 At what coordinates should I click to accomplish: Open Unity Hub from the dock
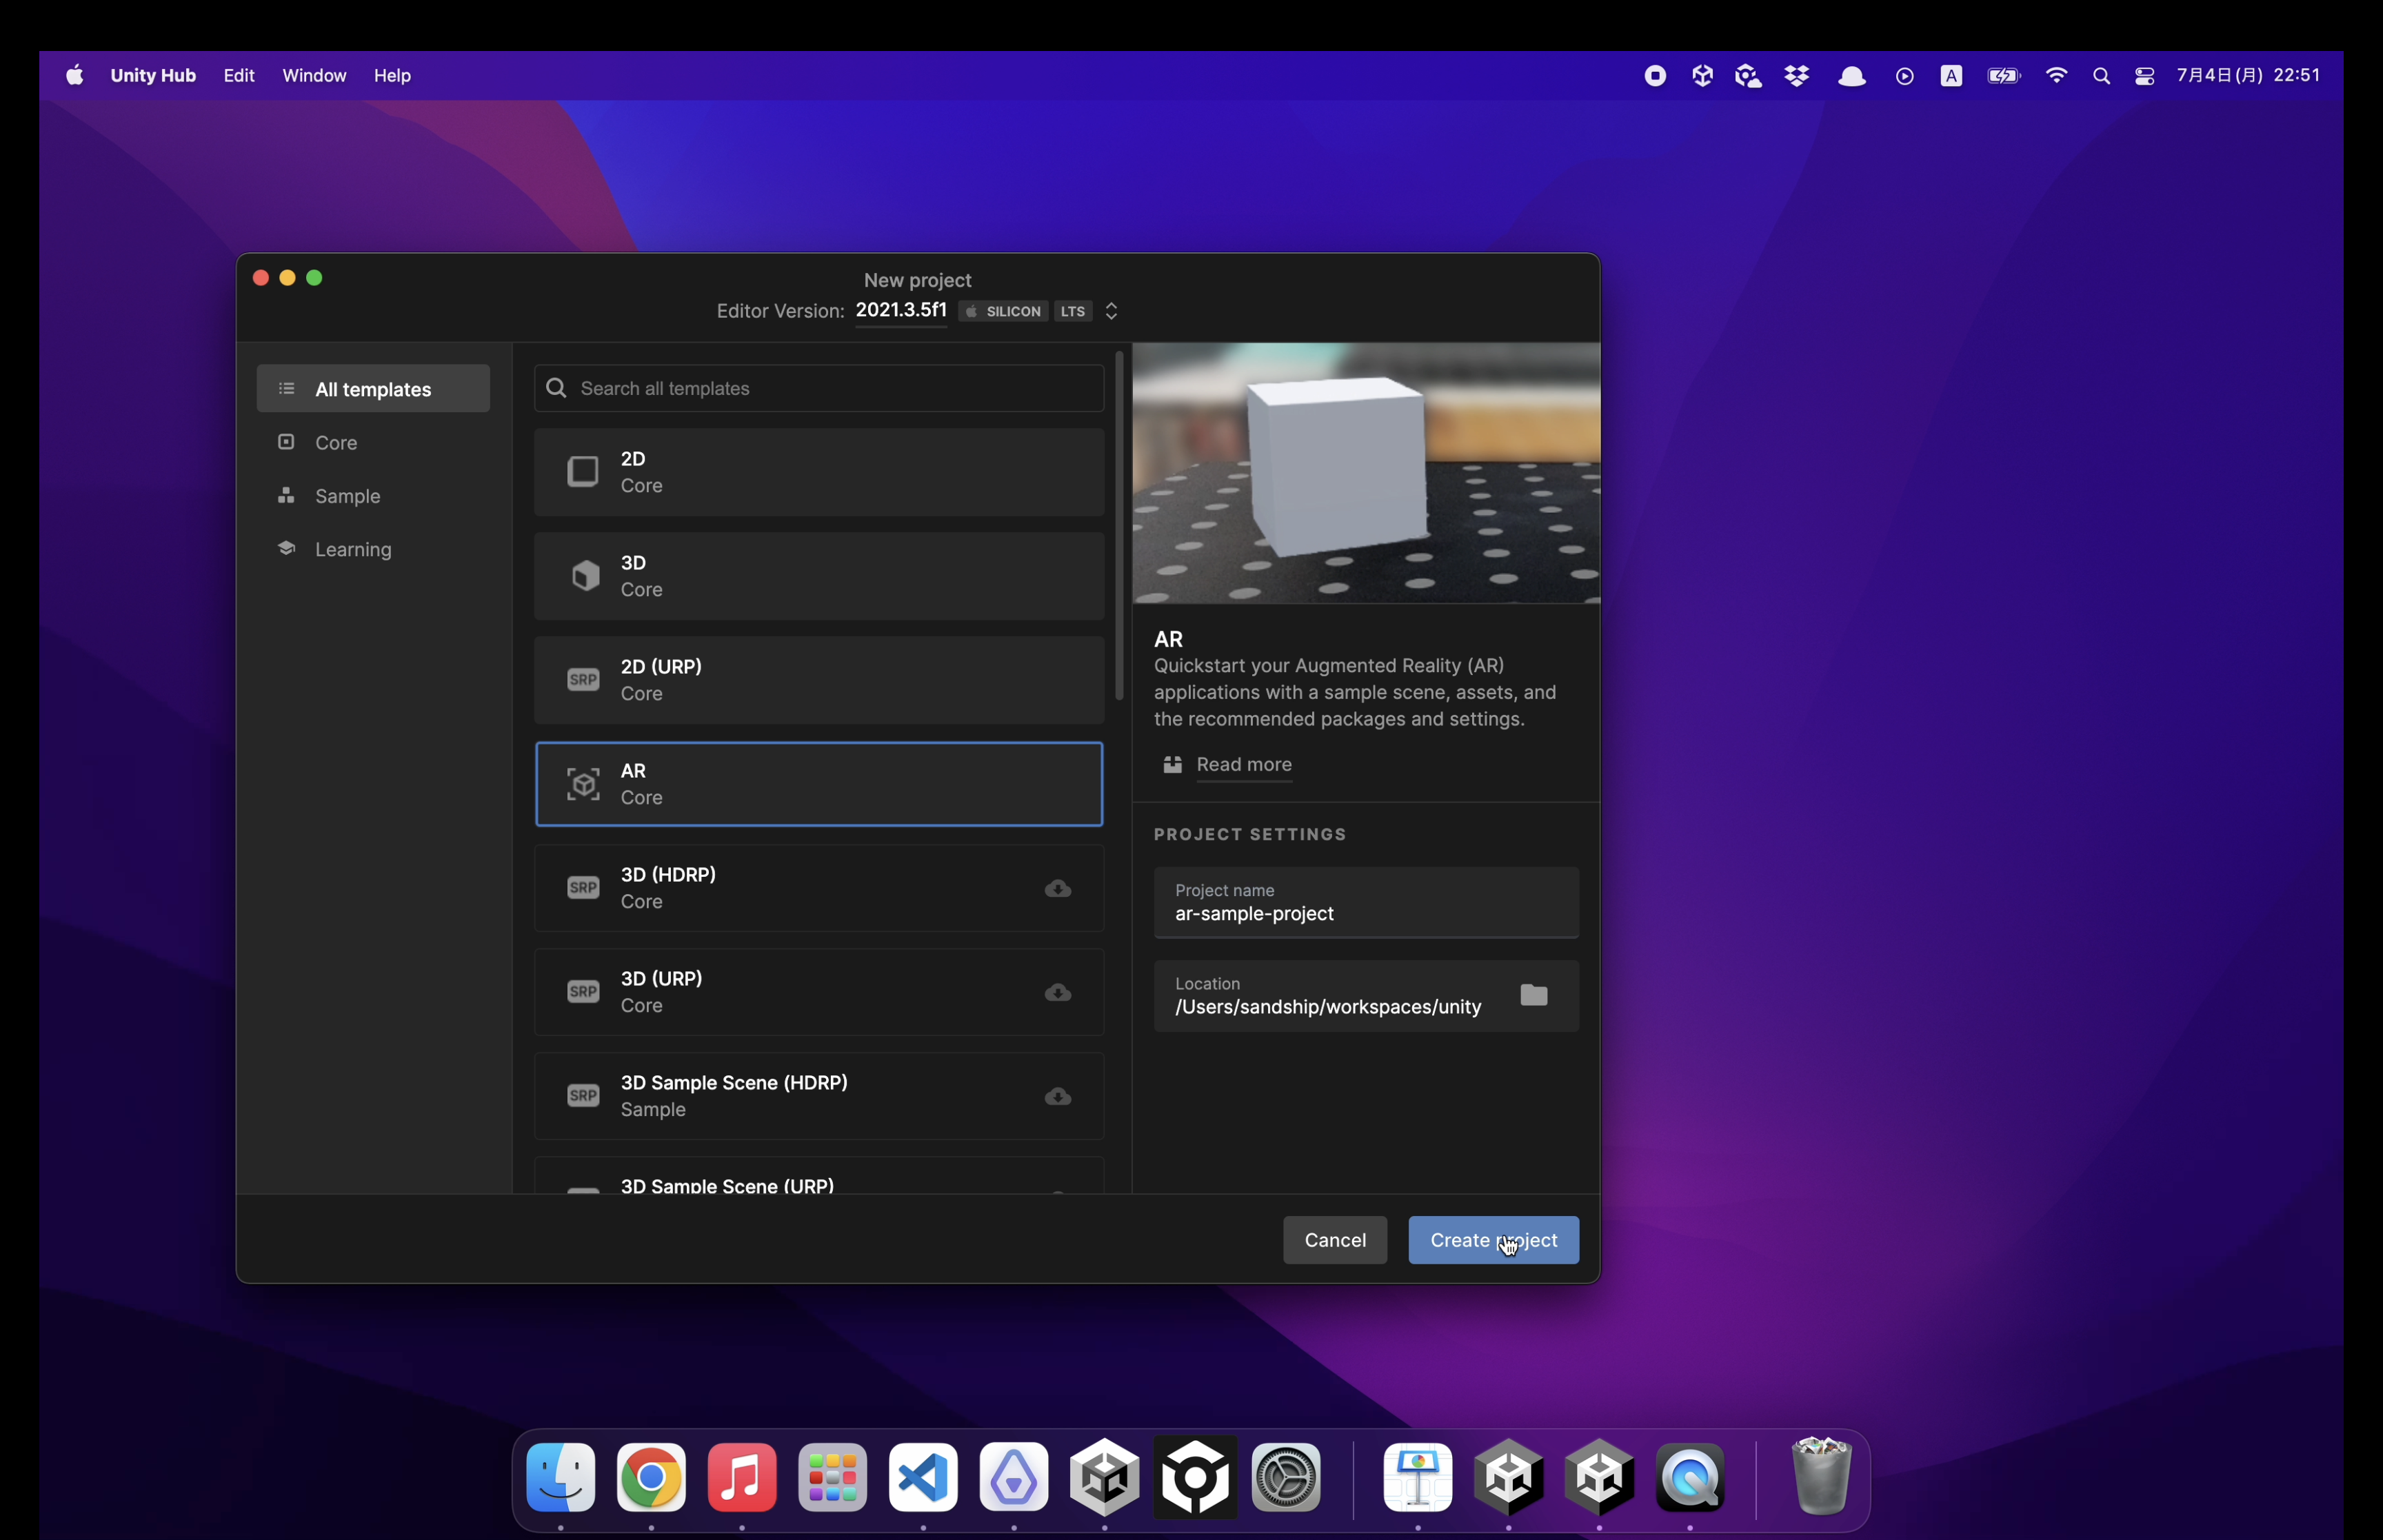tap(1104, 1478)
